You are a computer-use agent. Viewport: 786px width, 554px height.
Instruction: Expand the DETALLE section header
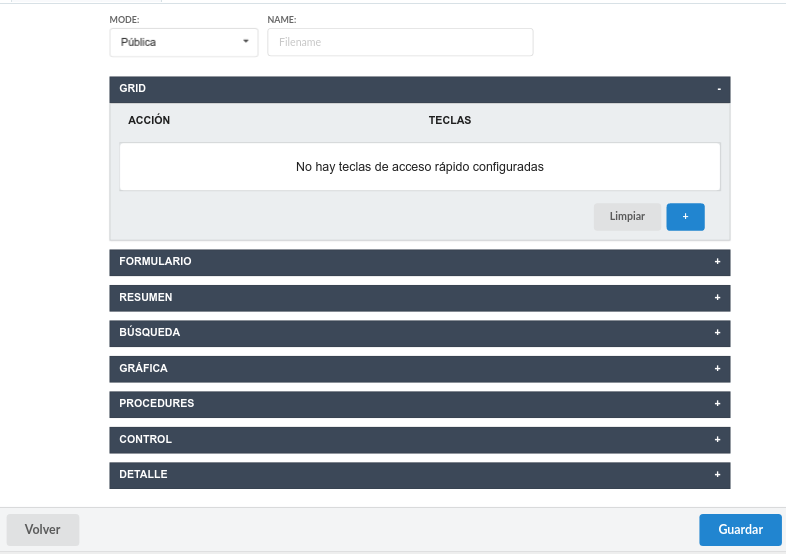coord(143,474)
